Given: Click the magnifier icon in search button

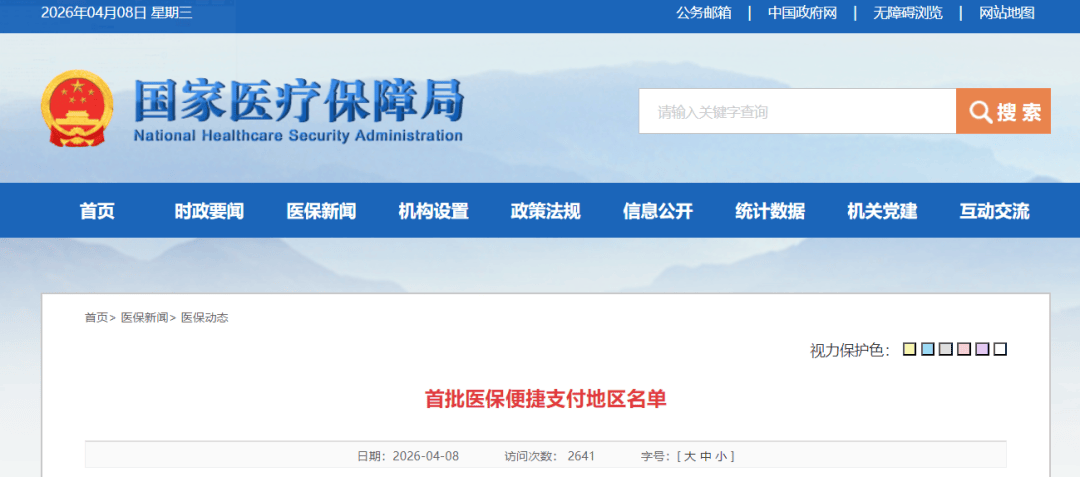Looking at the screenshot, I should coord(980,112).
